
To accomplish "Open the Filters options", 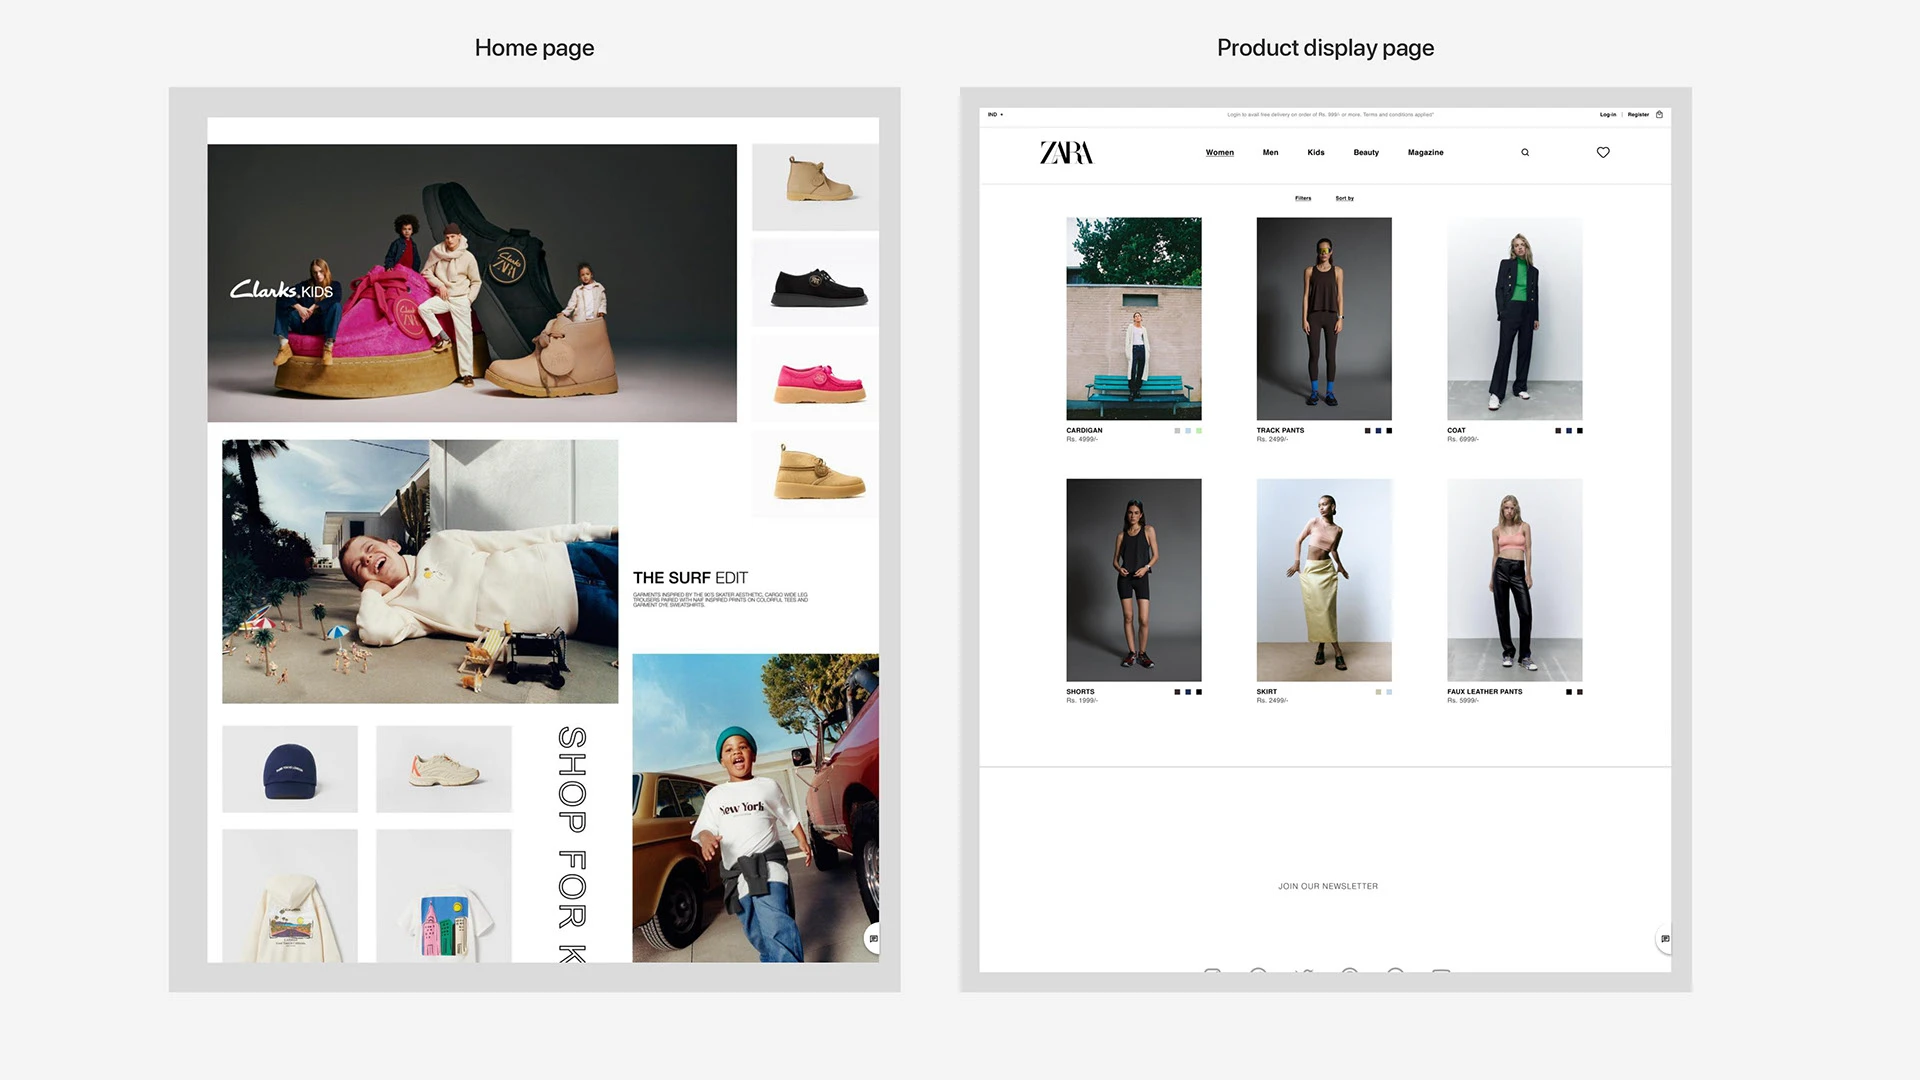I will (1303, 198).
